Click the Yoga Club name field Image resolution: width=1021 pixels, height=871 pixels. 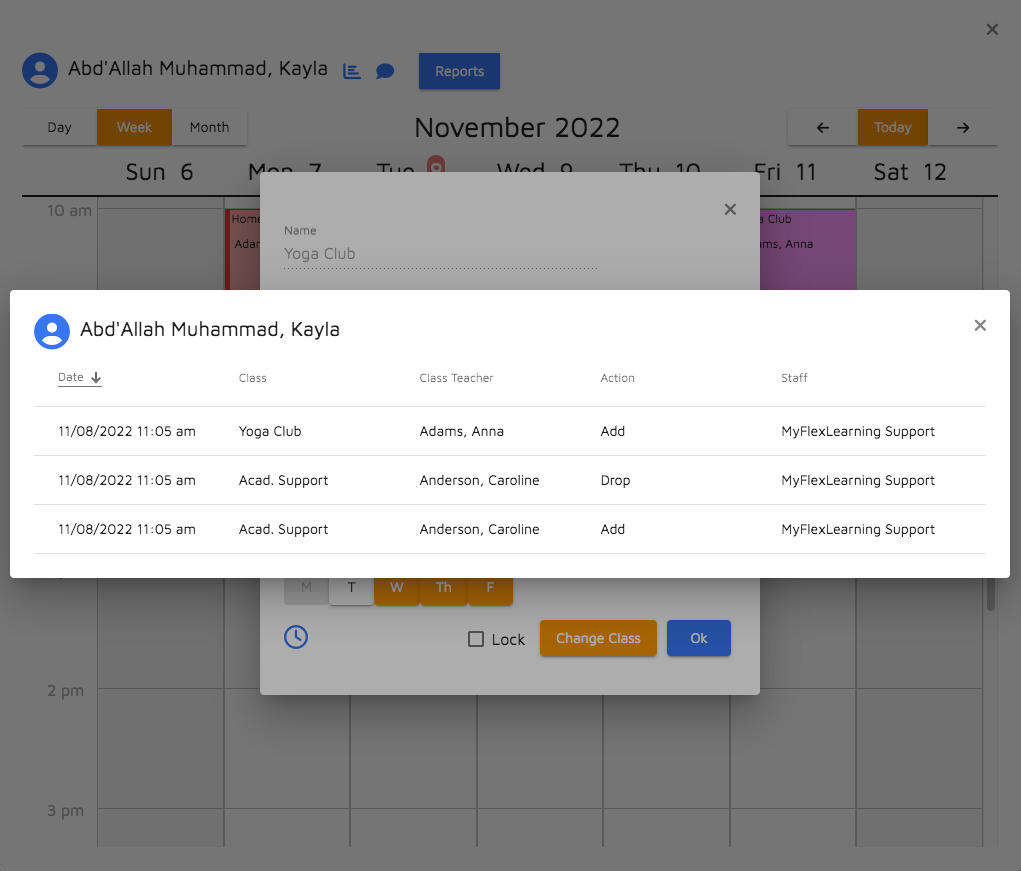coord(440,254)
